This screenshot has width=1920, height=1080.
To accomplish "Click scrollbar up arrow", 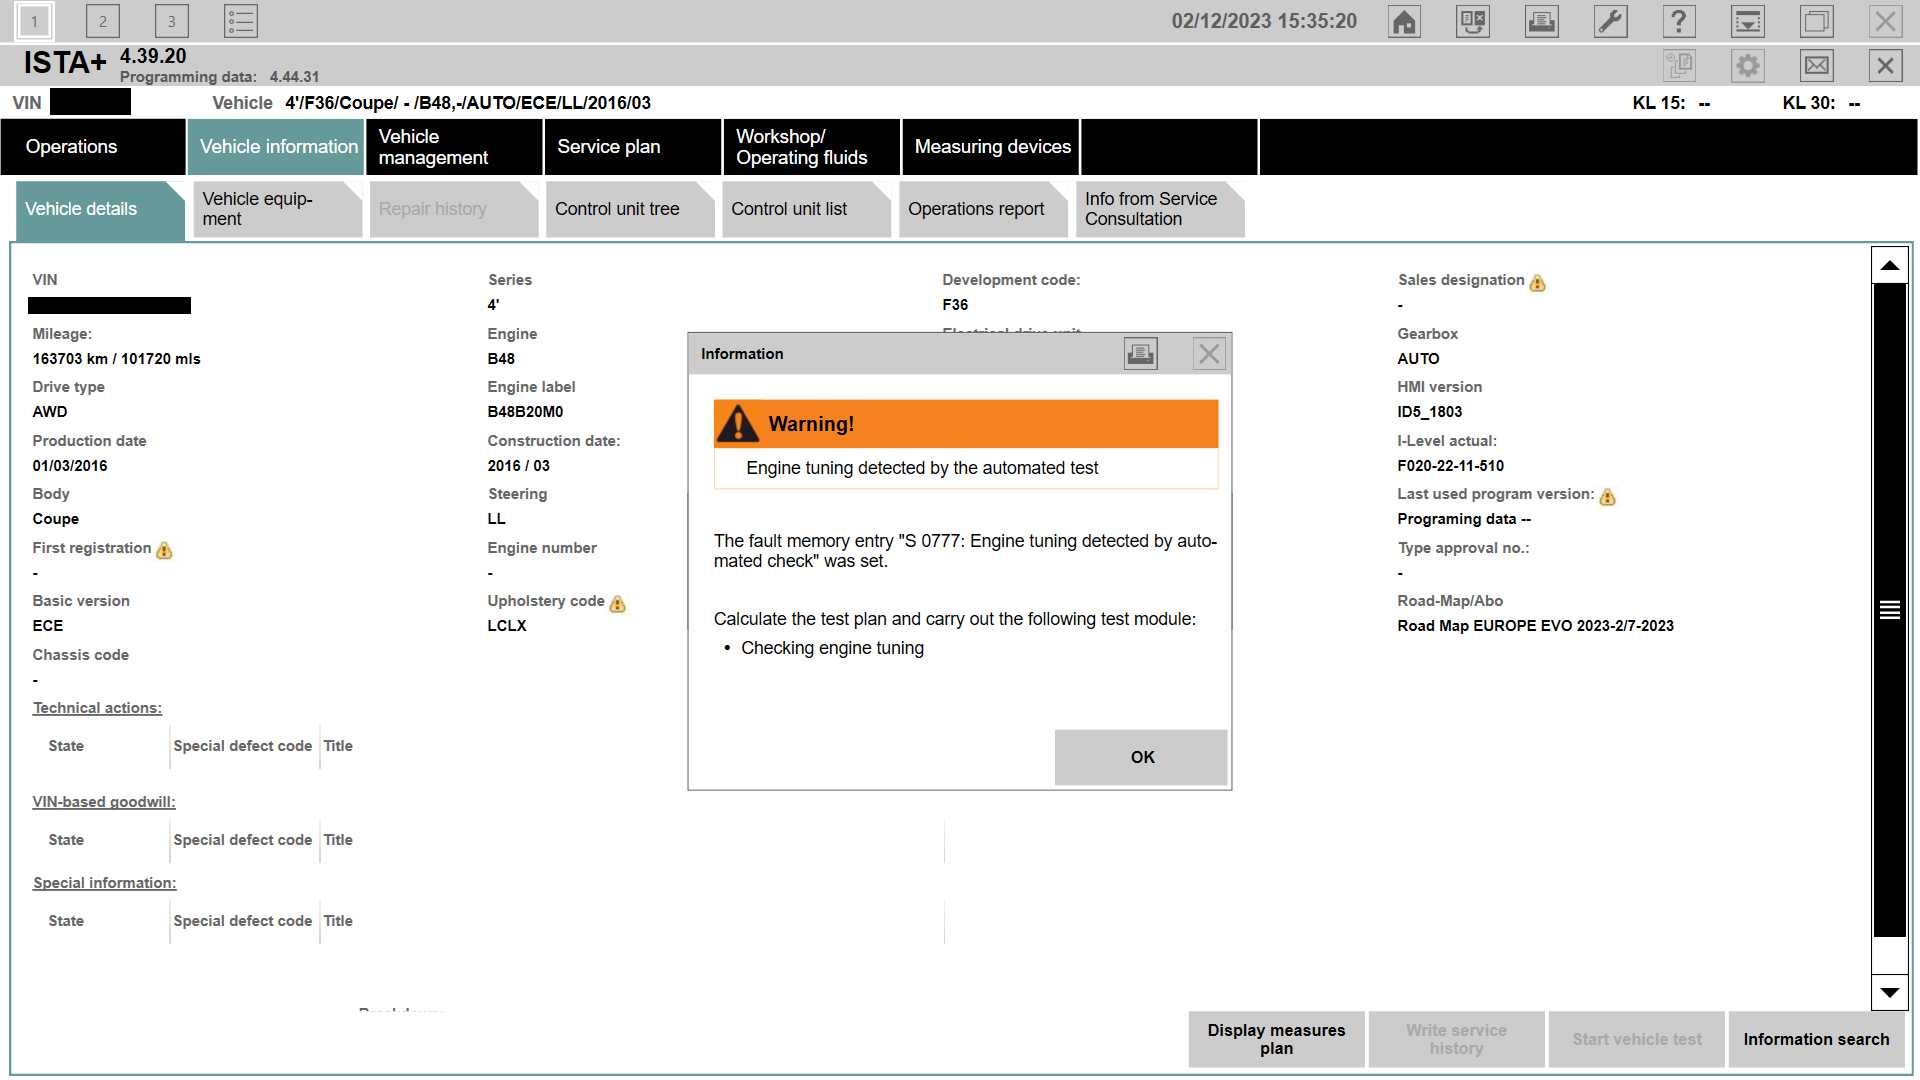I will tap(1889, 265).
